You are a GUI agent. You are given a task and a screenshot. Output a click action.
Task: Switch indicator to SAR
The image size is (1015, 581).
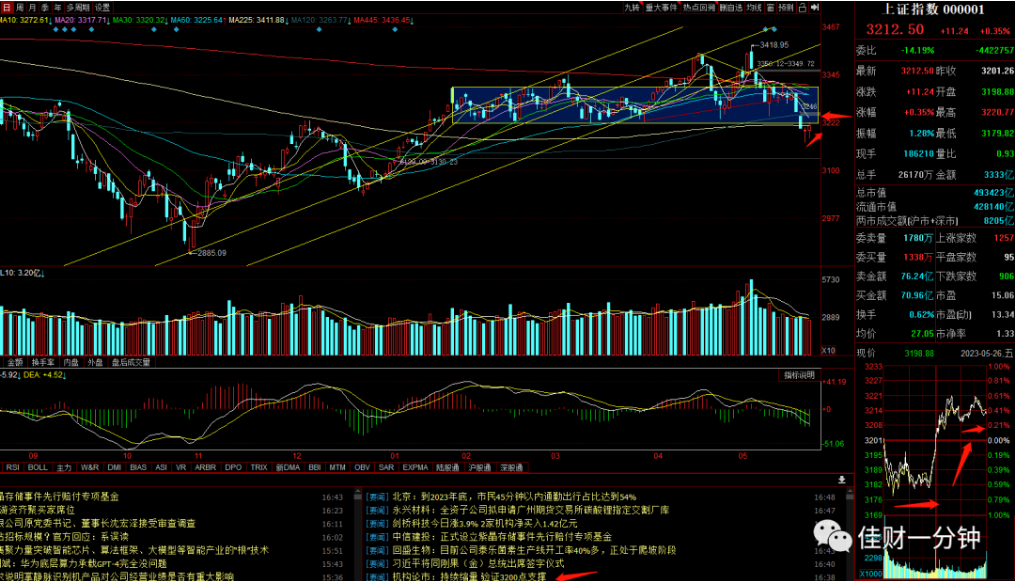386,467
